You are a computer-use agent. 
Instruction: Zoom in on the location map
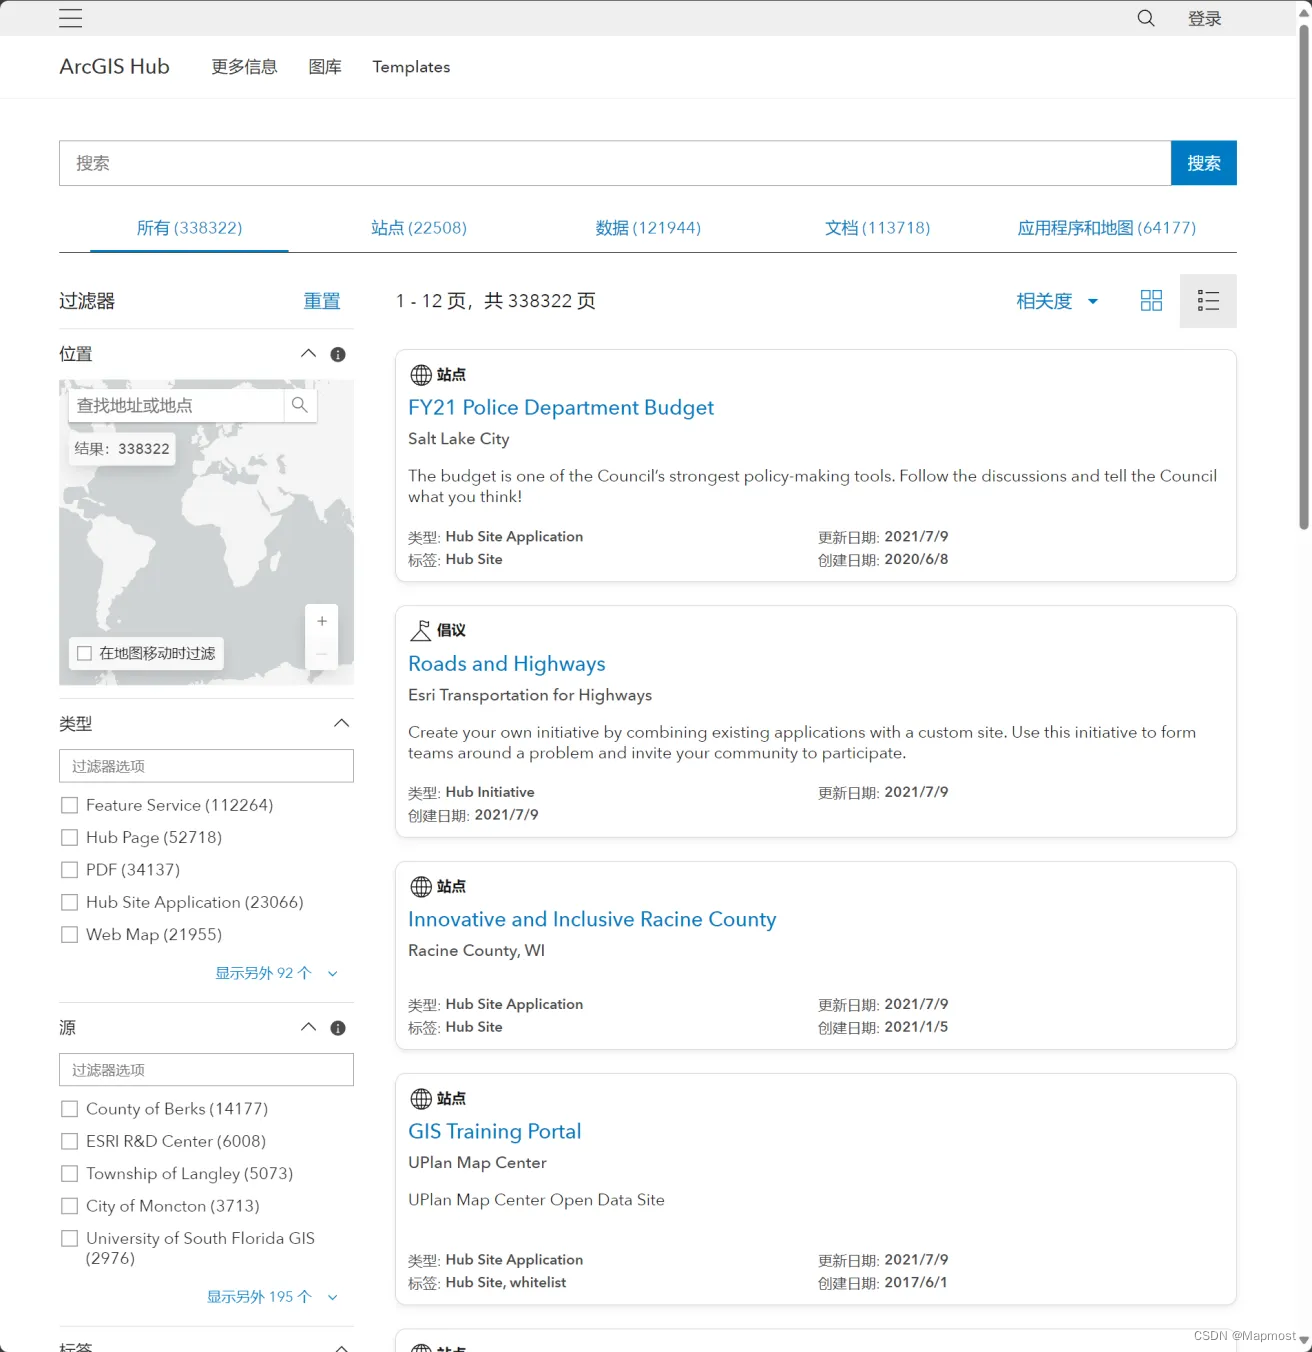point(322,621)
